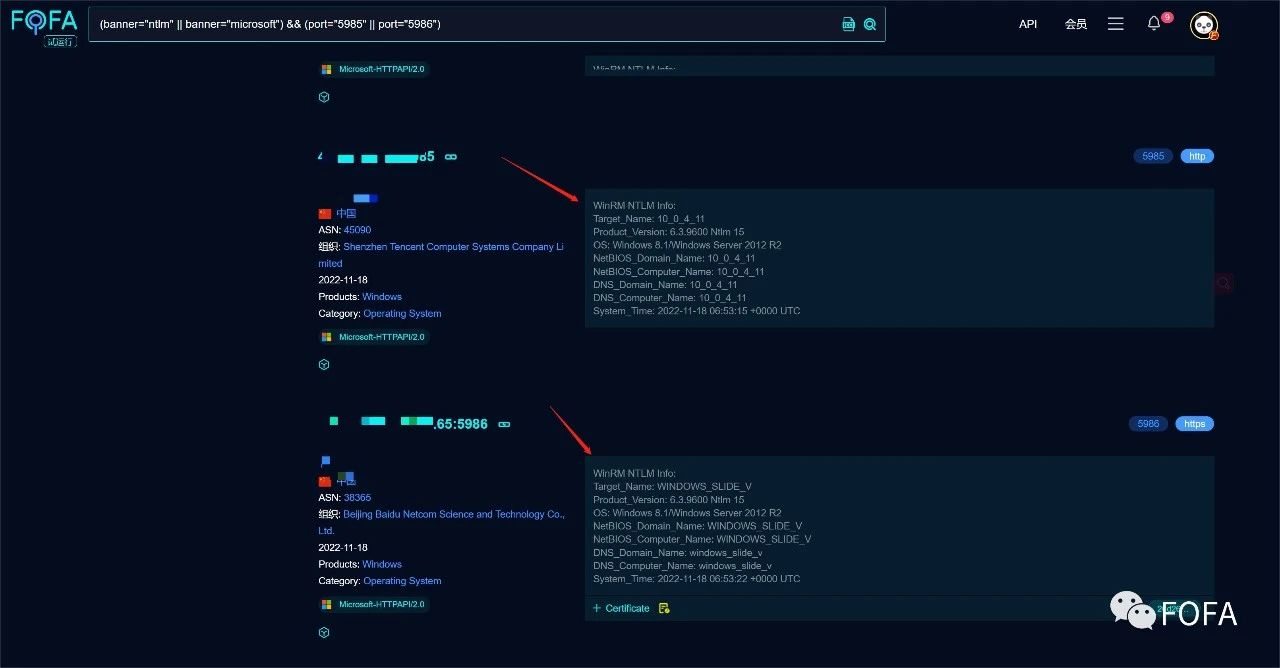Screen dimensions: 1280x668
Task: Click Microsoft-HTTPAPI/2.0 tag in top result
Action: (x=374, y=69)
